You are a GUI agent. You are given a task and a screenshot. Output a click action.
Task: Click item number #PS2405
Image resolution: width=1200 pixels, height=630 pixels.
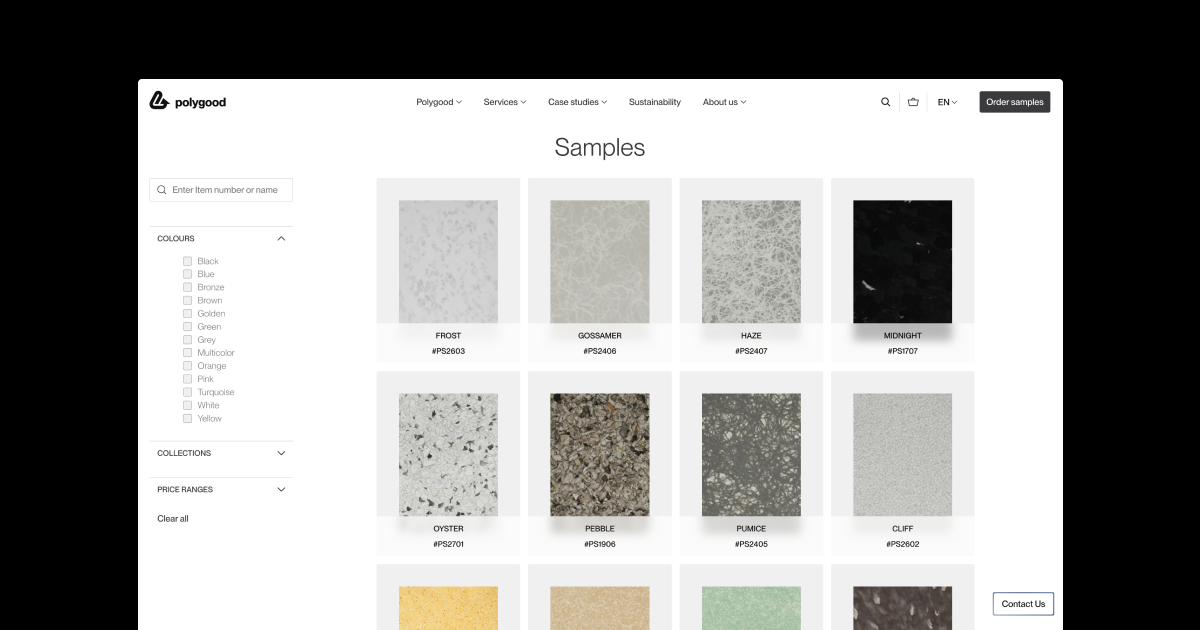[x=751, y=545]
